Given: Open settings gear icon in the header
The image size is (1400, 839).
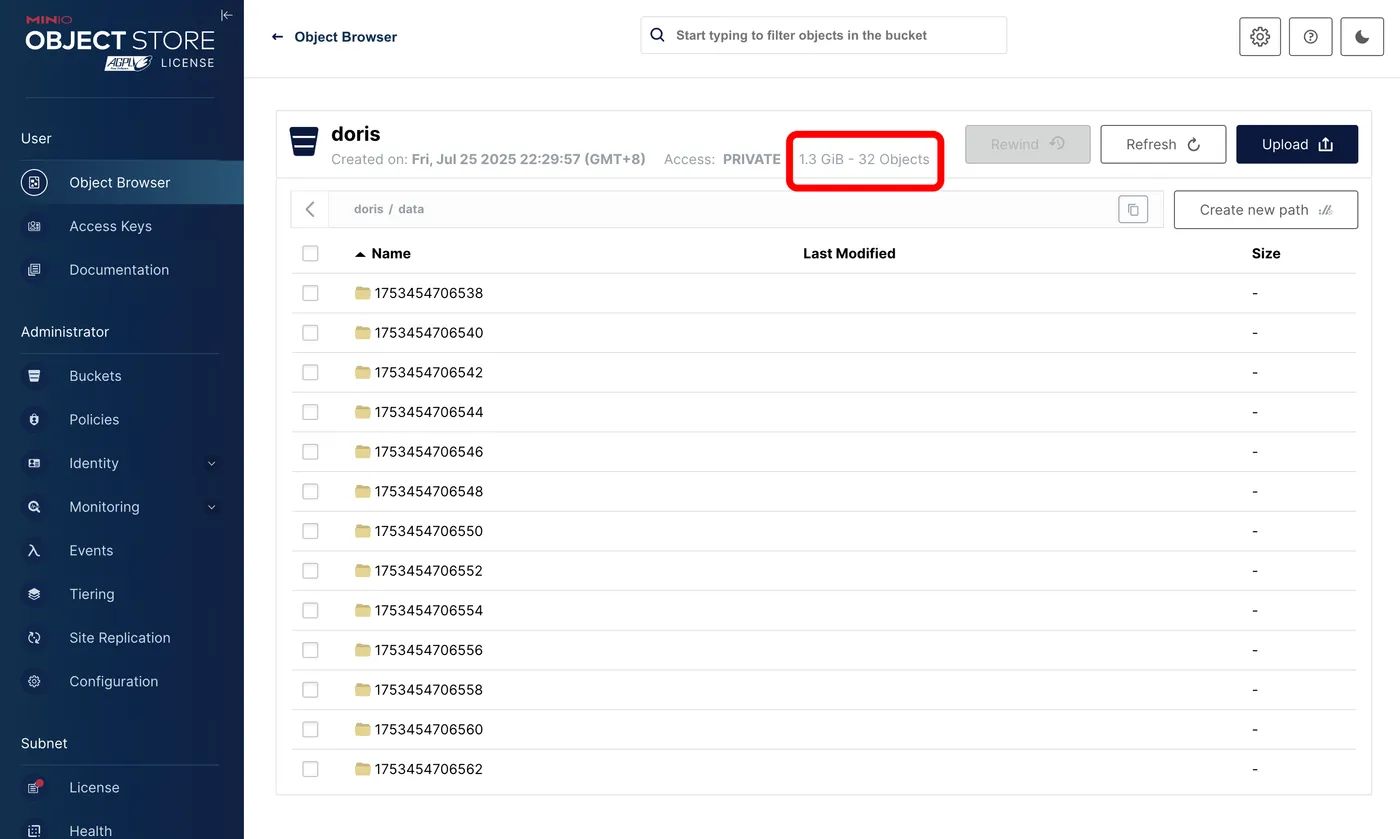Looking at the screenshot, I should 1260,36.
